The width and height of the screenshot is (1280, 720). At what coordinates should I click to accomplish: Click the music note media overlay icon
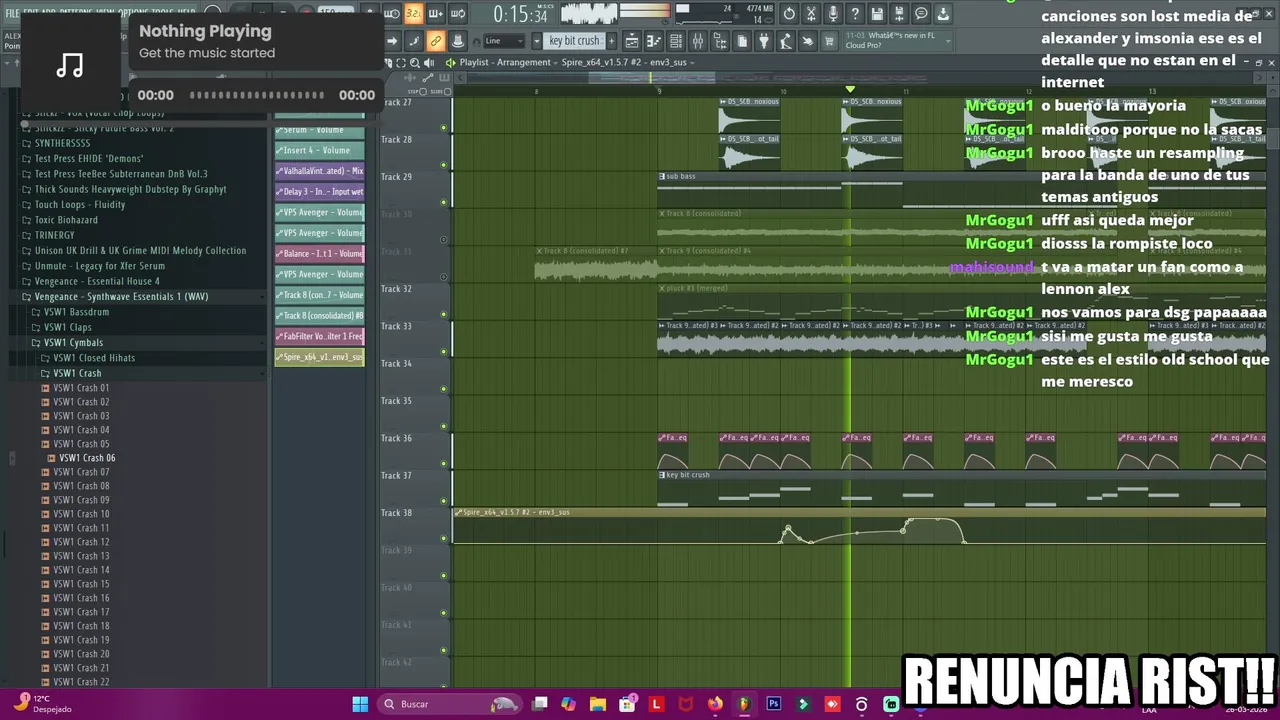pos(70,66)
